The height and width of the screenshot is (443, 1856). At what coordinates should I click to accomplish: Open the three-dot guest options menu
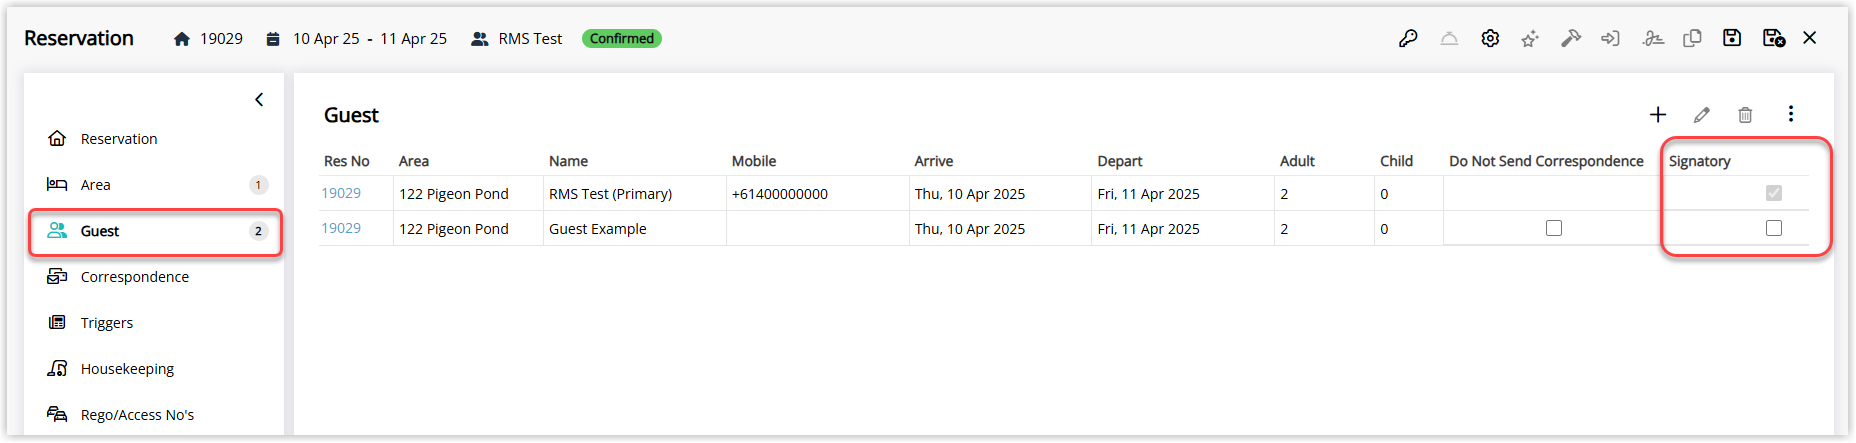(1791, 114)
